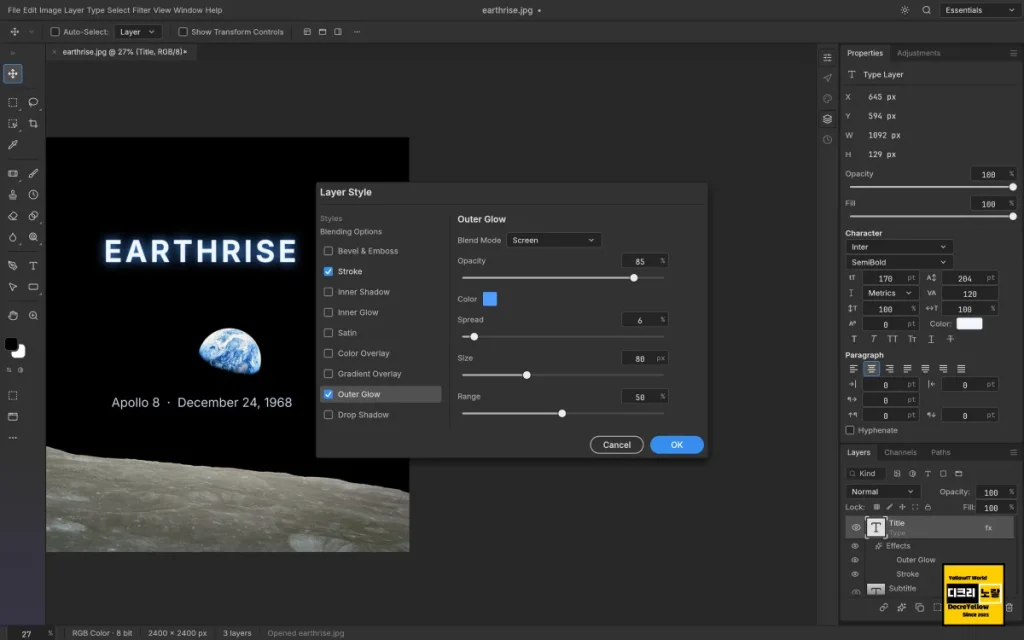
Task: Open the search icon in the top bar
Action: [926, 10]
